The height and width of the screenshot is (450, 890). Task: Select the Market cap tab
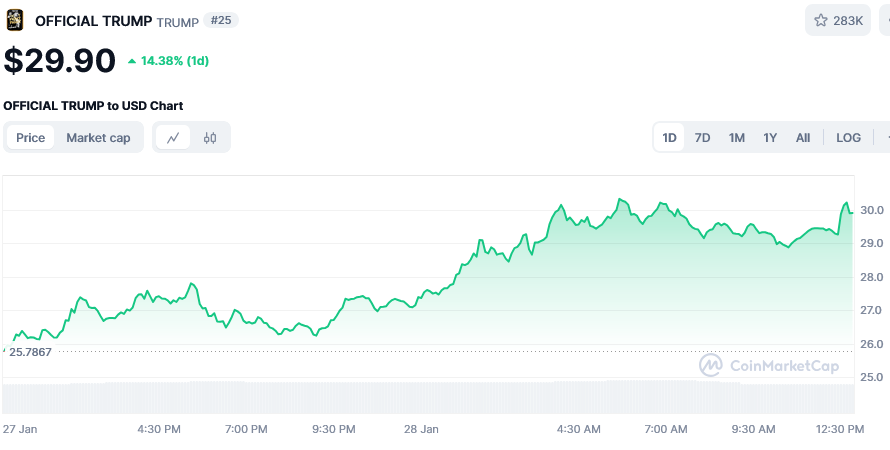(98, 137)
